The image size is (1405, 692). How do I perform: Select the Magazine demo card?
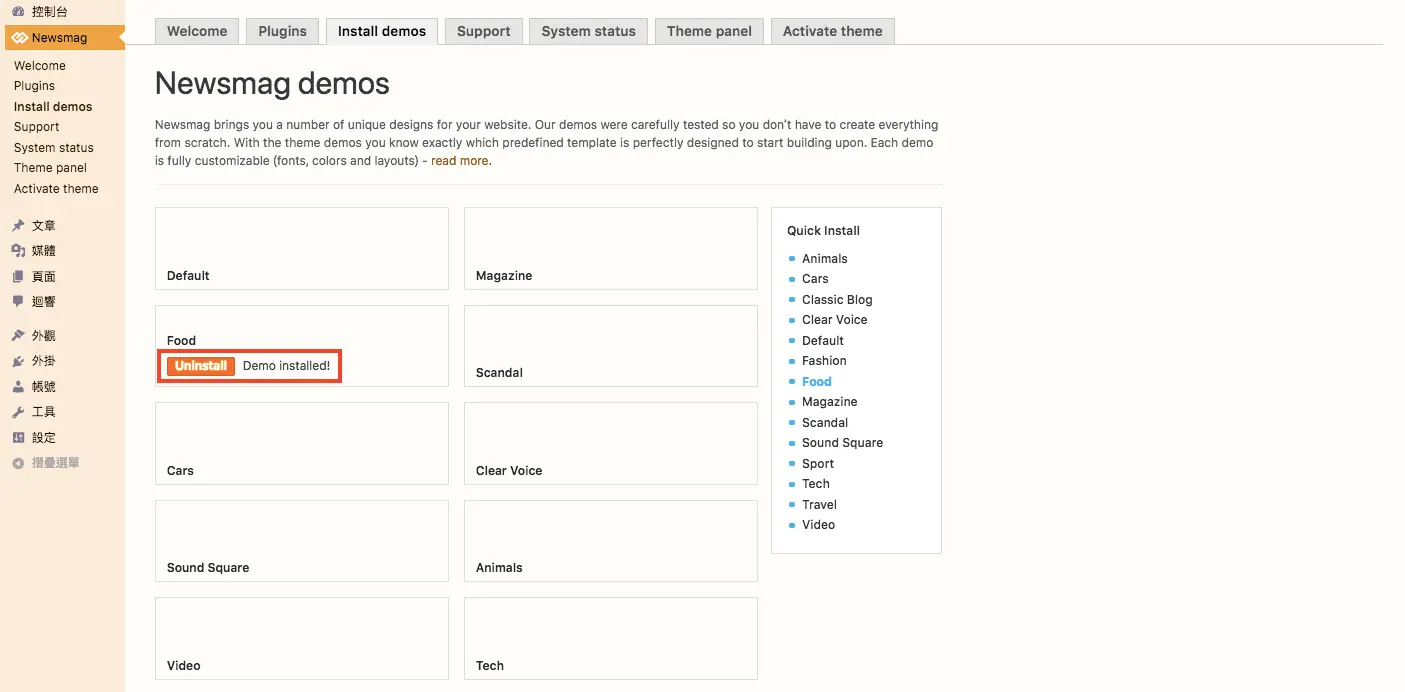click(x=611, y=249)
